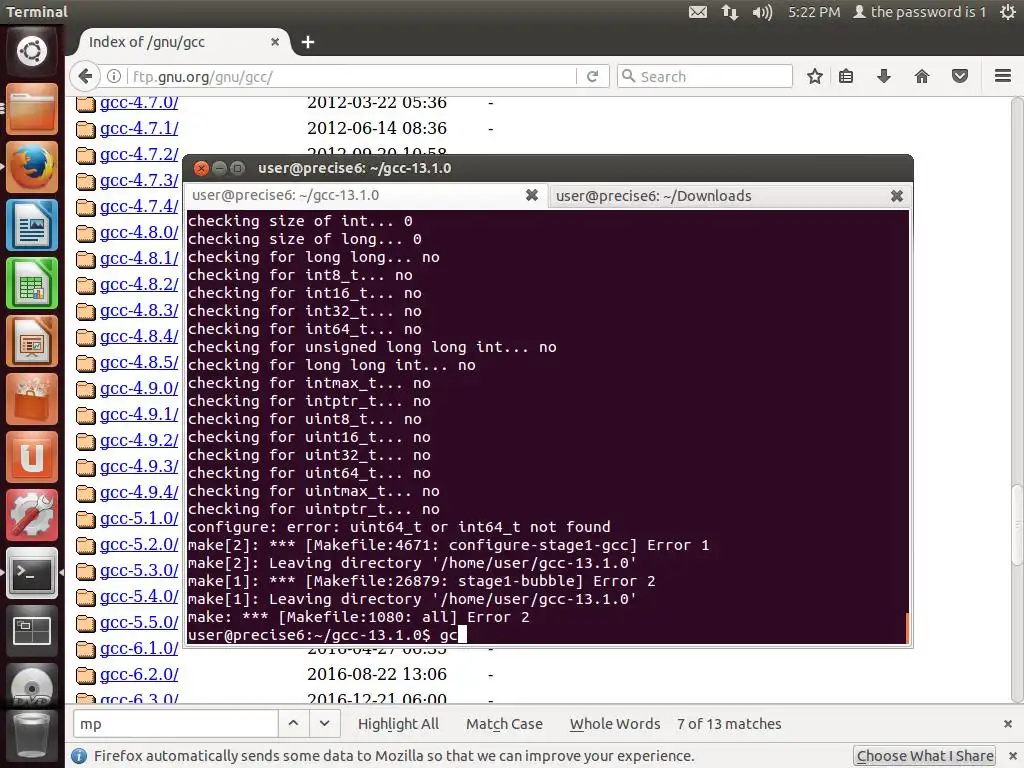1024x768 pixels.
Task: Open DVD disc icon in launcher
Action: 31,686
